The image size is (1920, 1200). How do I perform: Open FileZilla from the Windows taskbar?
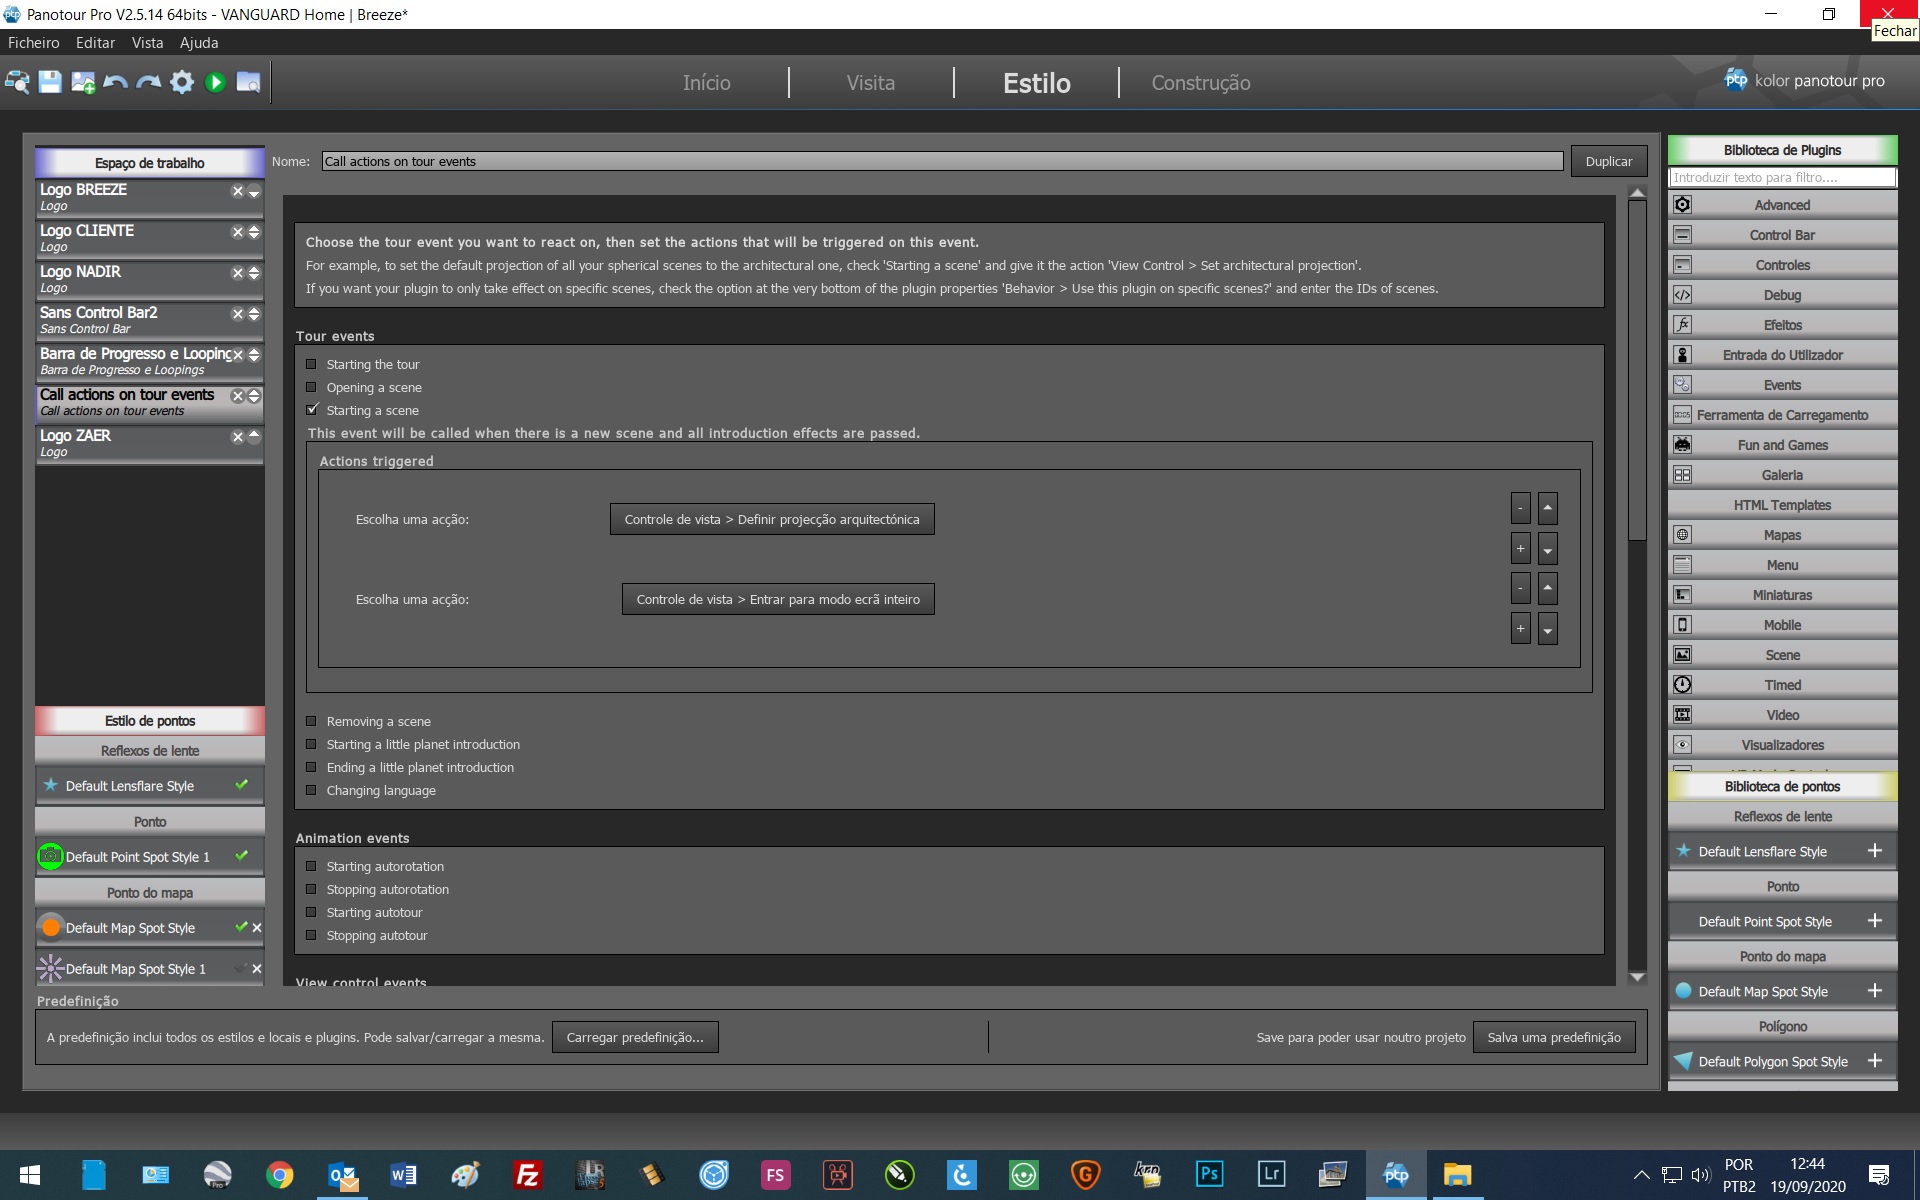pyautogui.click(x=527, y=1175)
